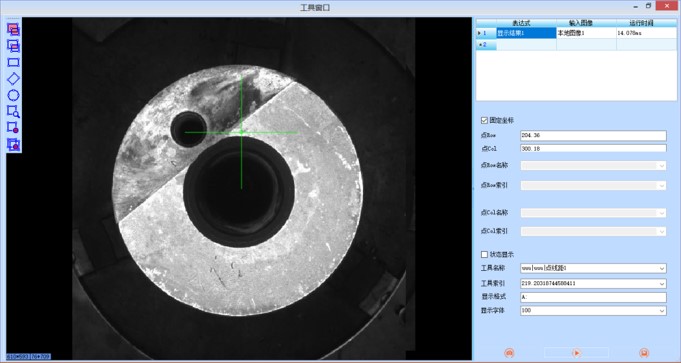The image size is (681, 363).
Task: Run the tool with the play button
Action: 576,353
